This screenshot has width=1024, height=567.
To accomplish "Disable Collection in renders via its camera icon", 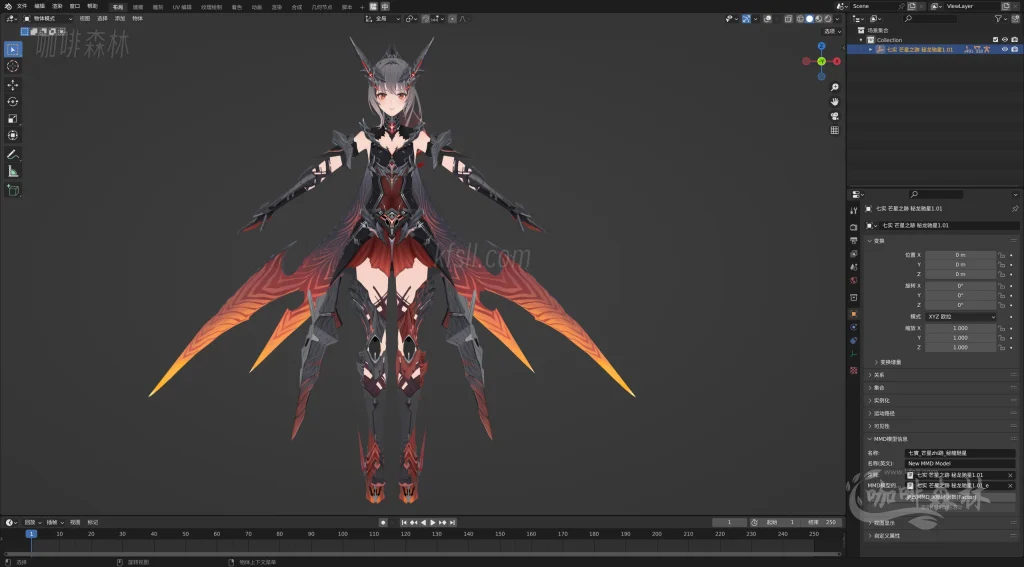I will (1014, 40).
